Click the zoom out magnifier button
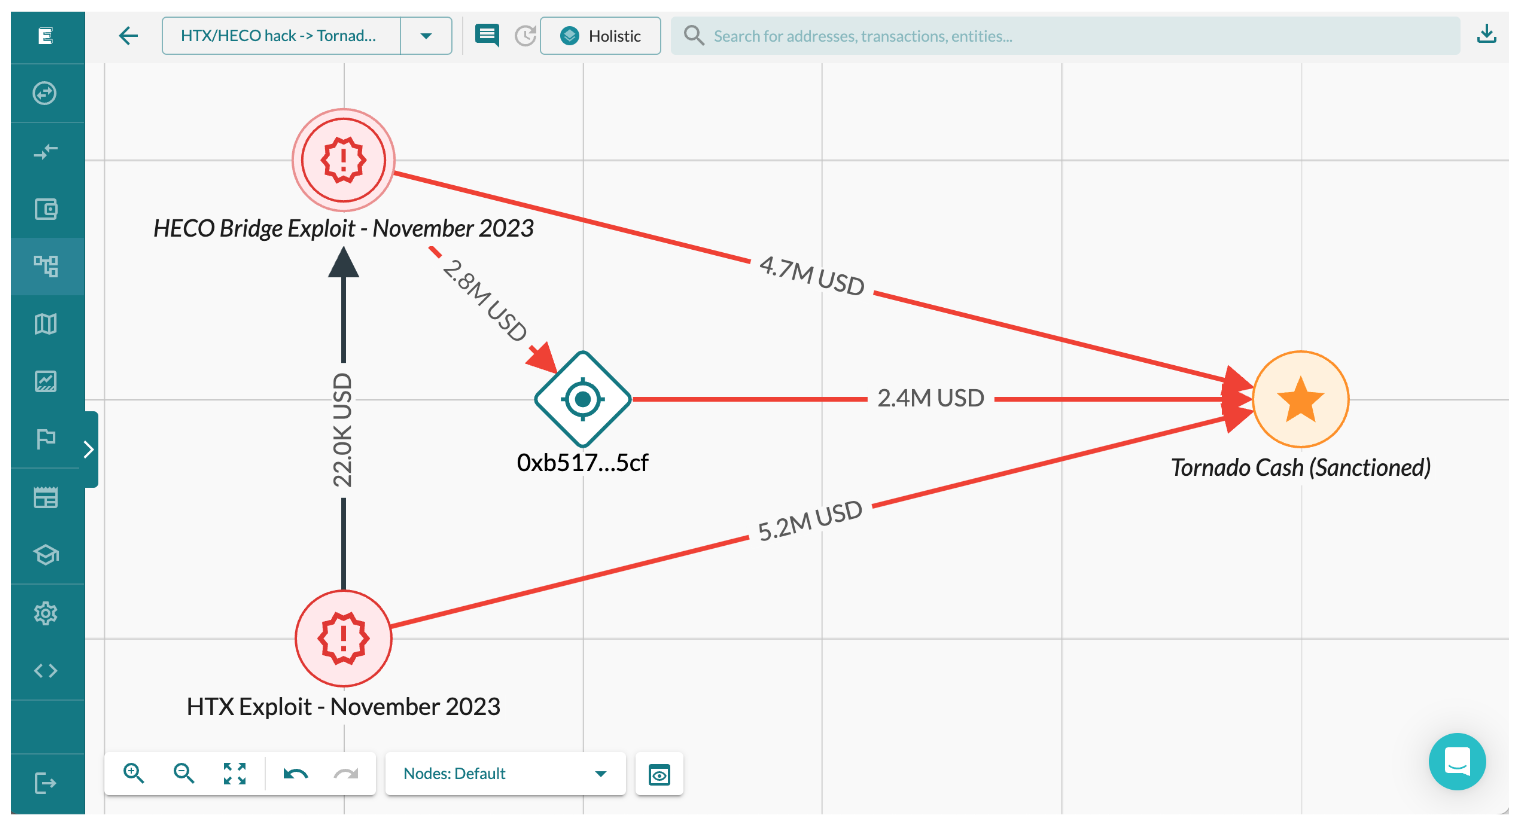 pos(184,773)
